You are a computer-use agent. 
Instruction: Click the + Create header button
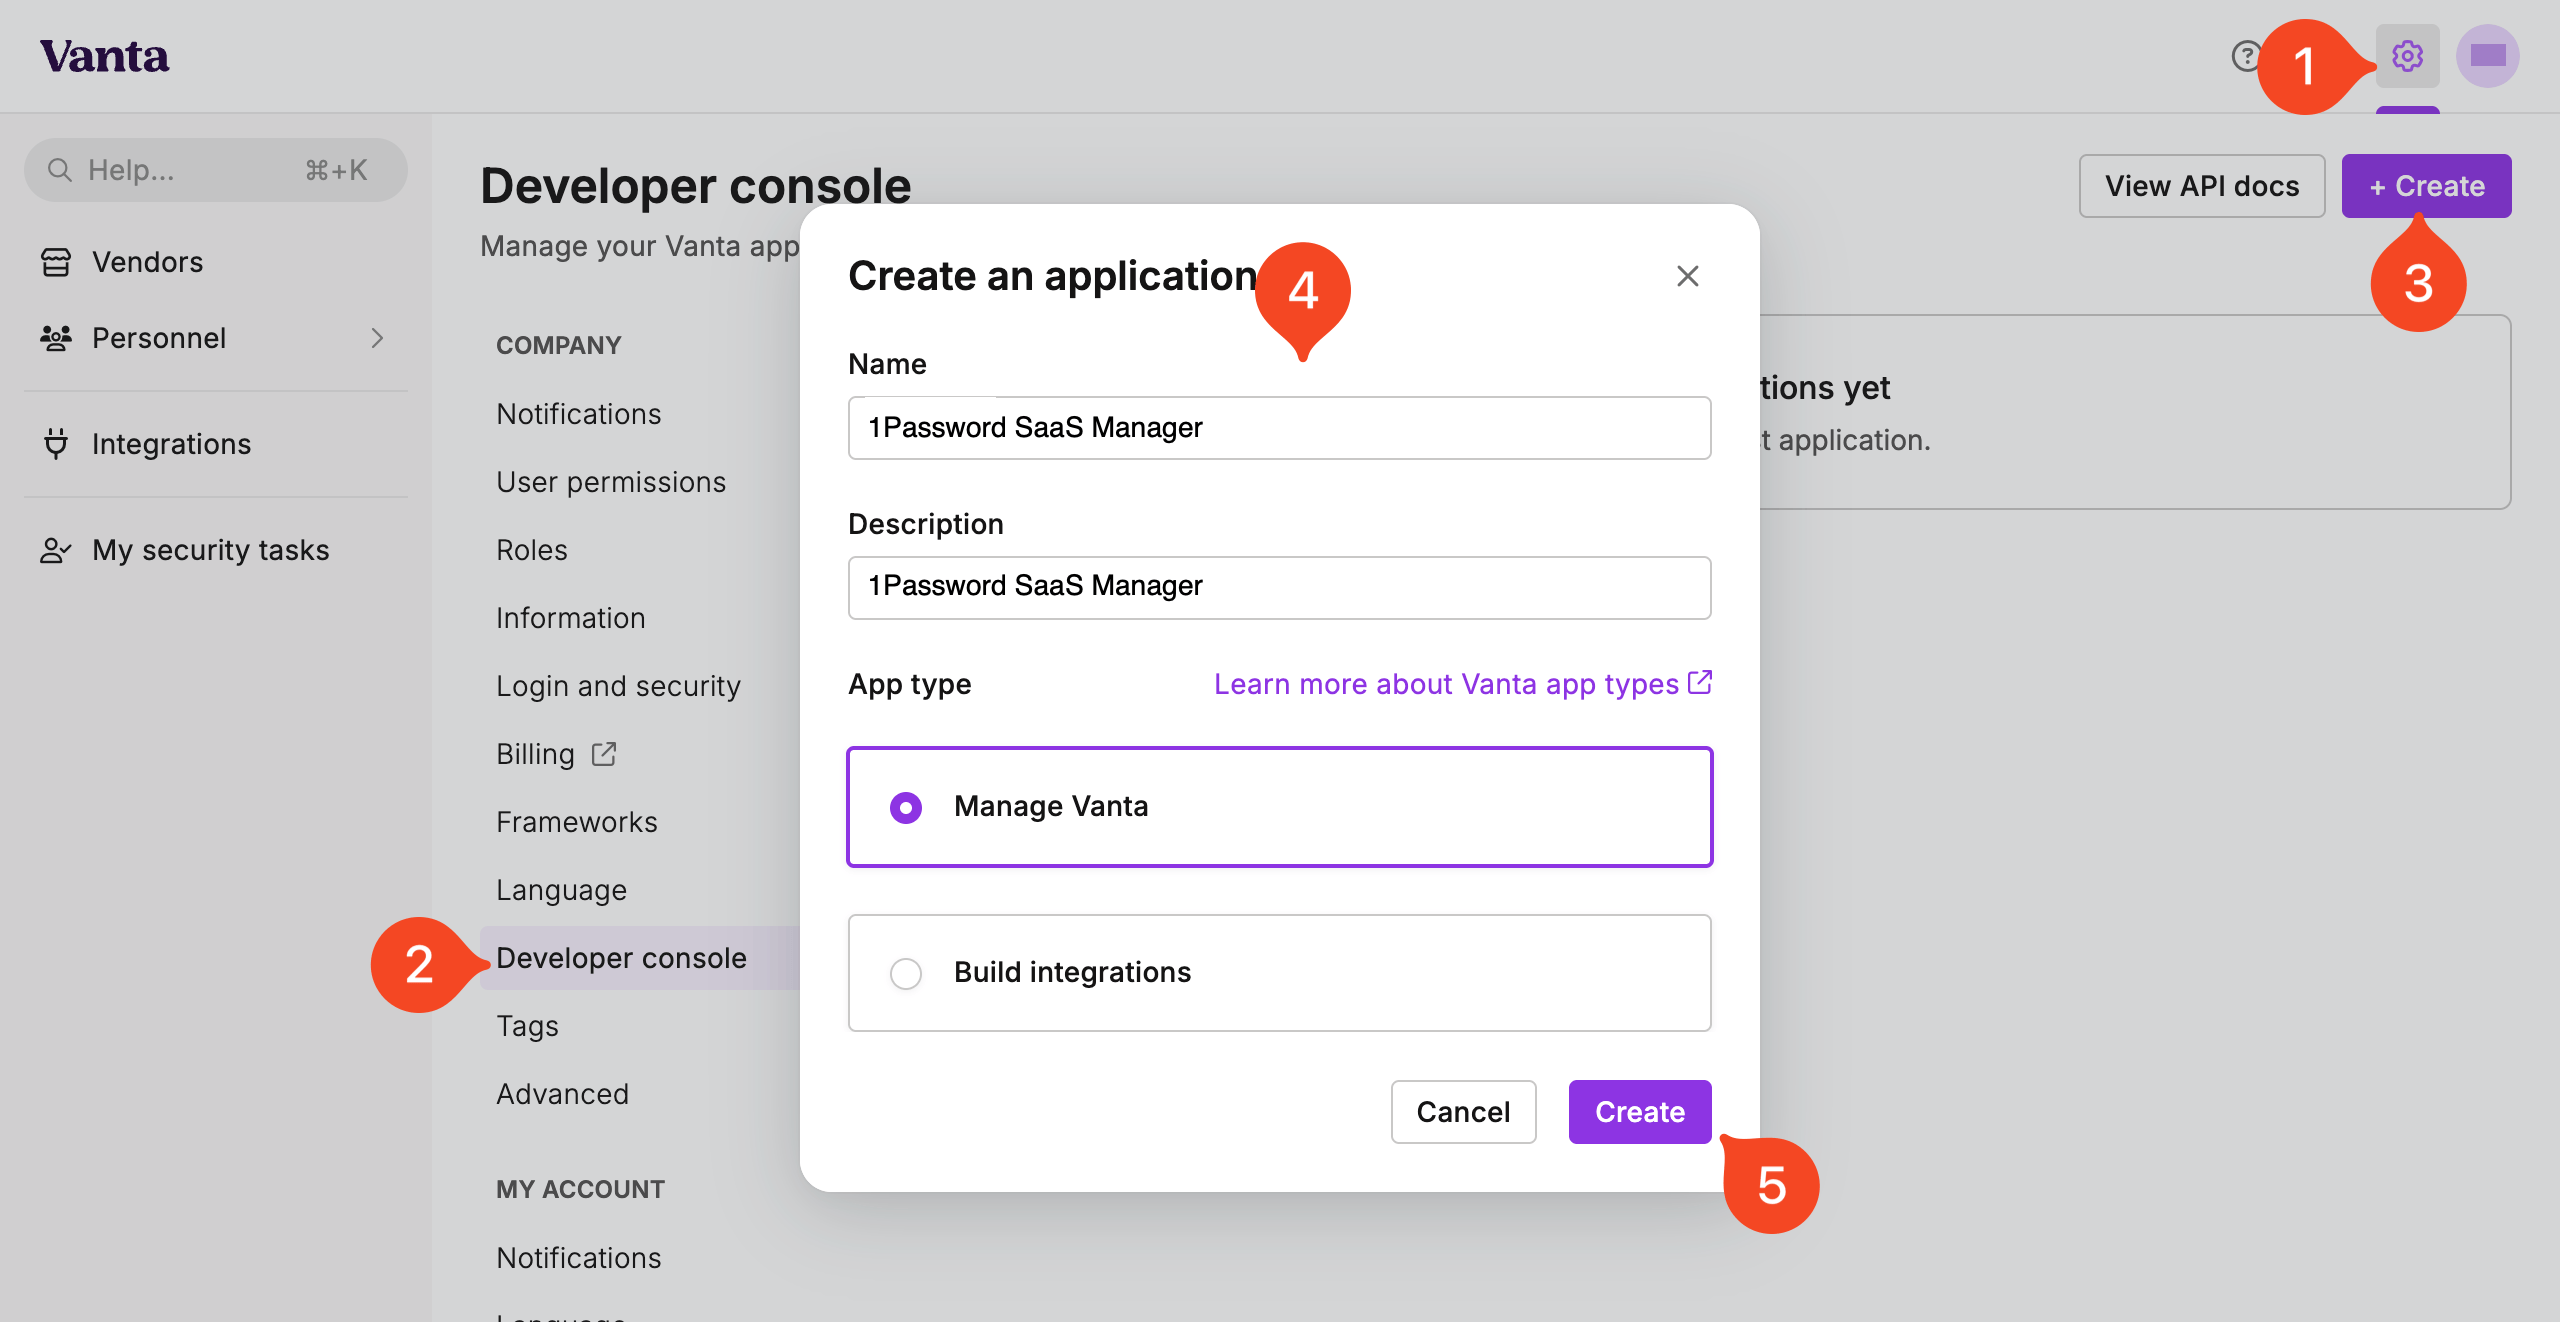click(x=2427, y=186)
